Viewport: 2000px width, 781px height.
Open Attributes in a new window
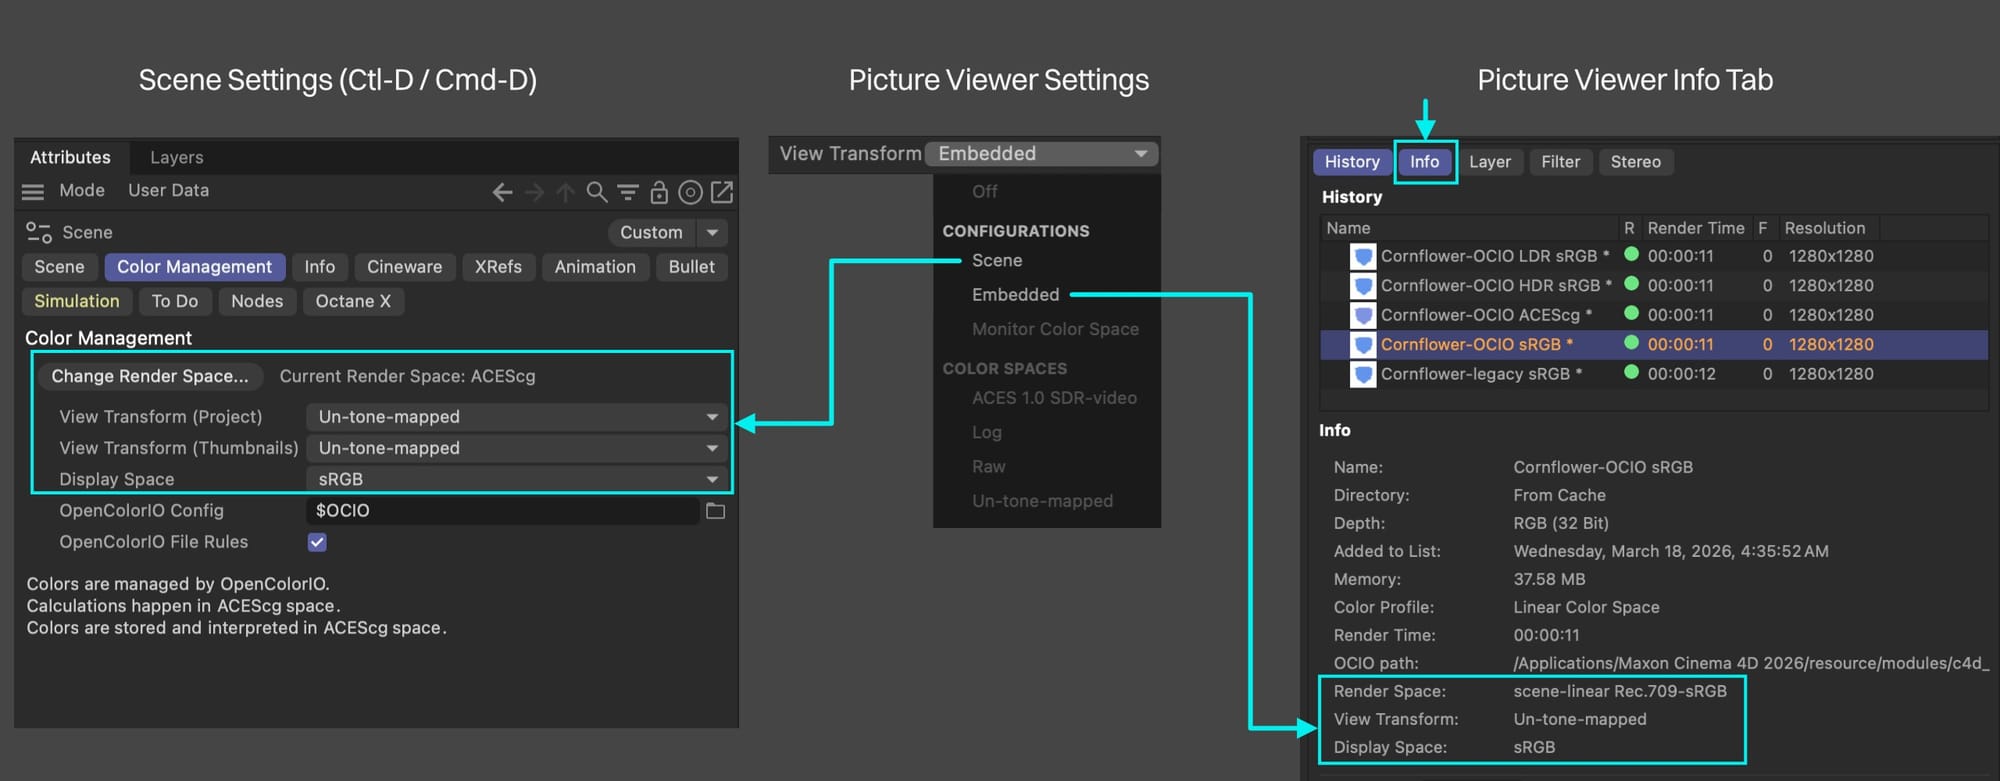[x=722, y=192]
